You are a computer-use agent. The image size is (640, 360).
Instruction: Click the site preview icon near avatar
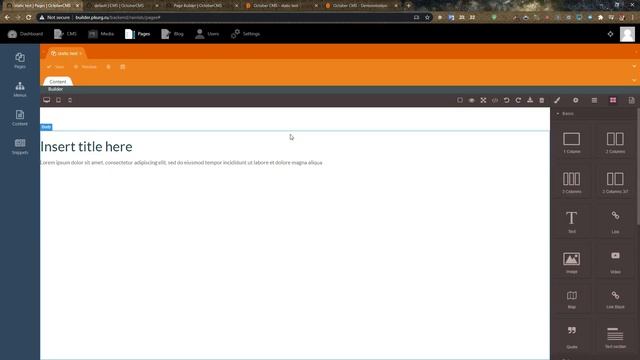[x=610, y=34]
